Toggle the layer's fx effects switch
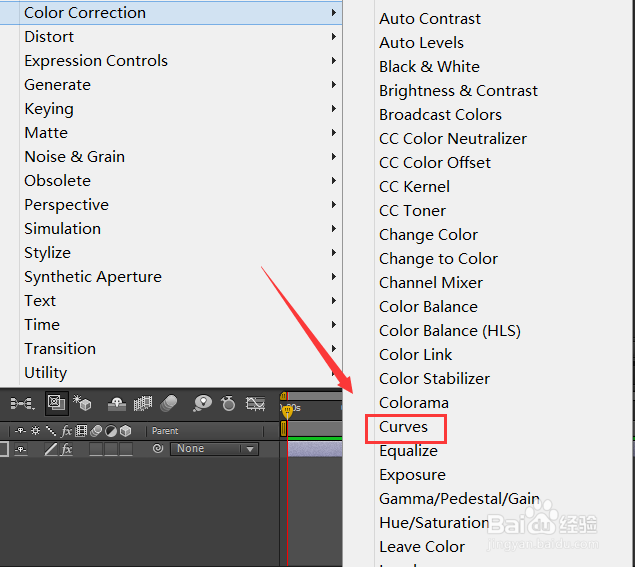635x567 pixels. (66, 449)
